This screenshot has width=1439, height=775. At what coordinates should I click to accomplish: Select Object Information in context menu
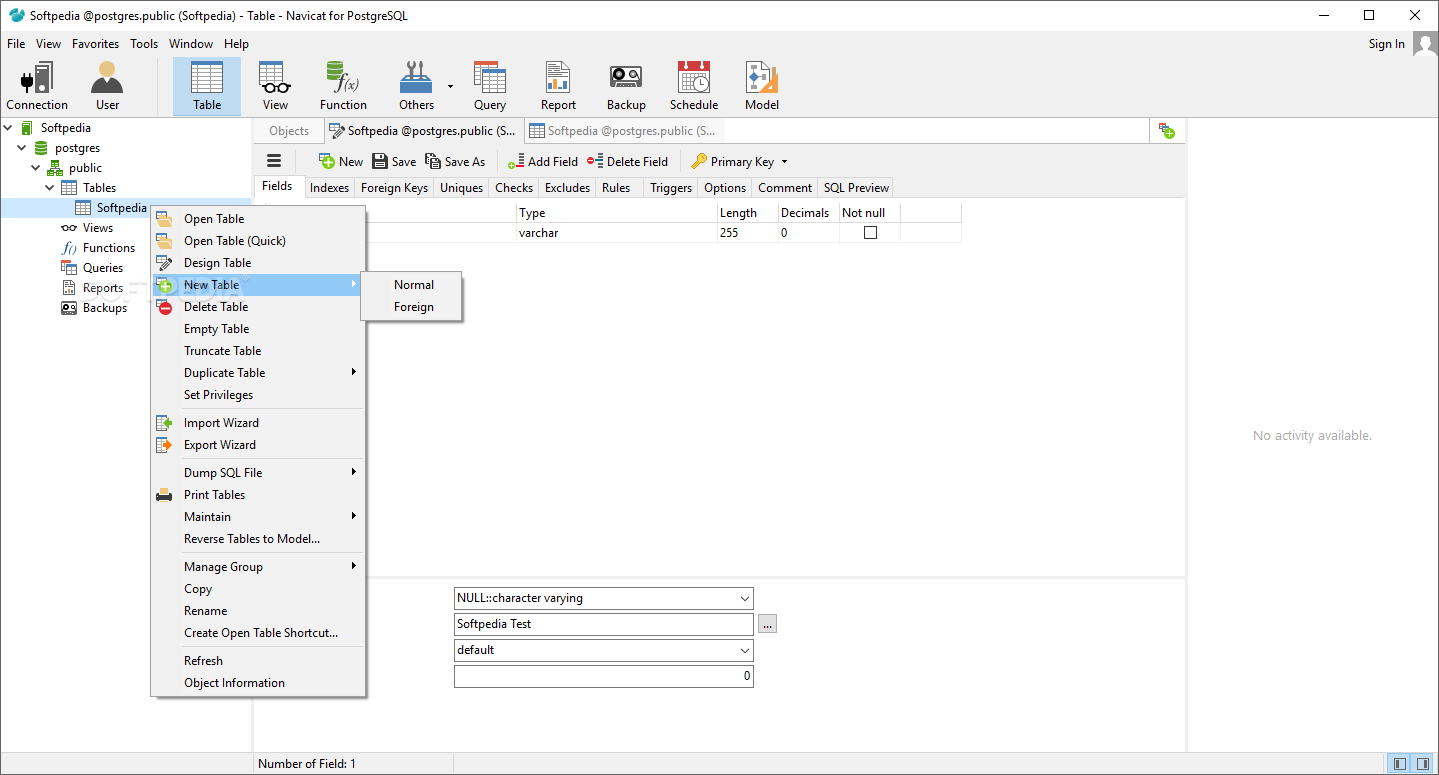(258, 683)
